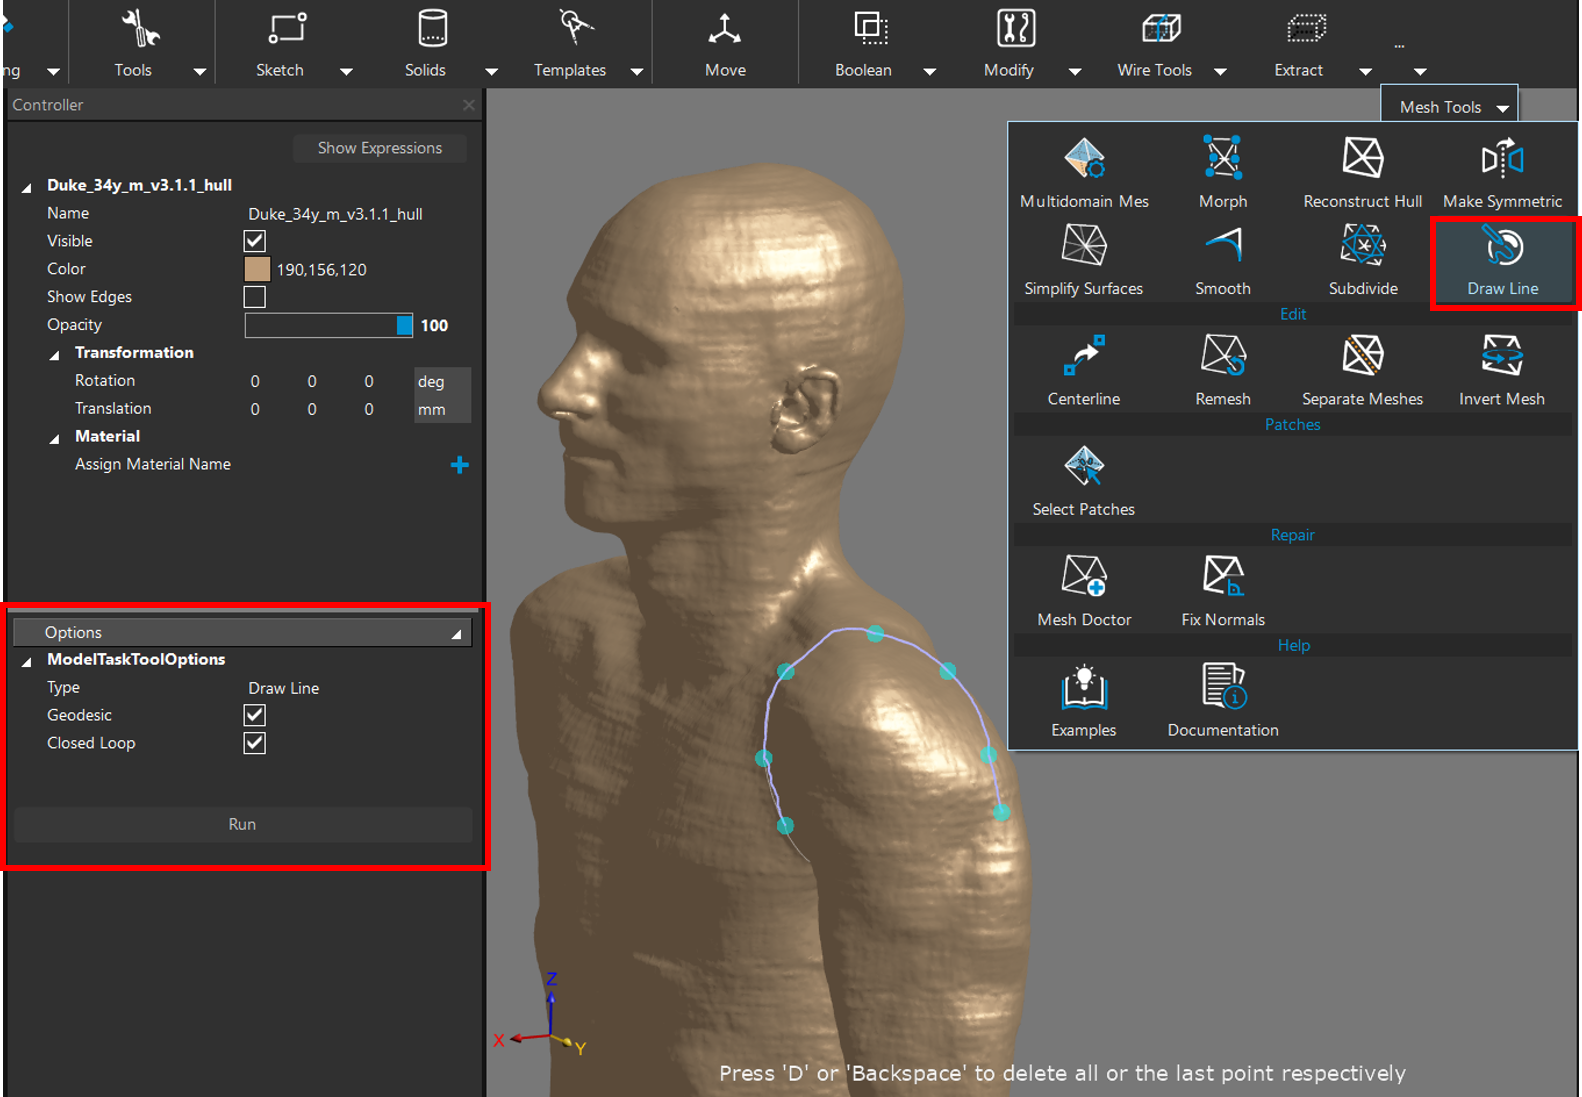Uncheck the Geodesic option
This screenshot has width=1582, height=1097.
(x=255, y=715)
